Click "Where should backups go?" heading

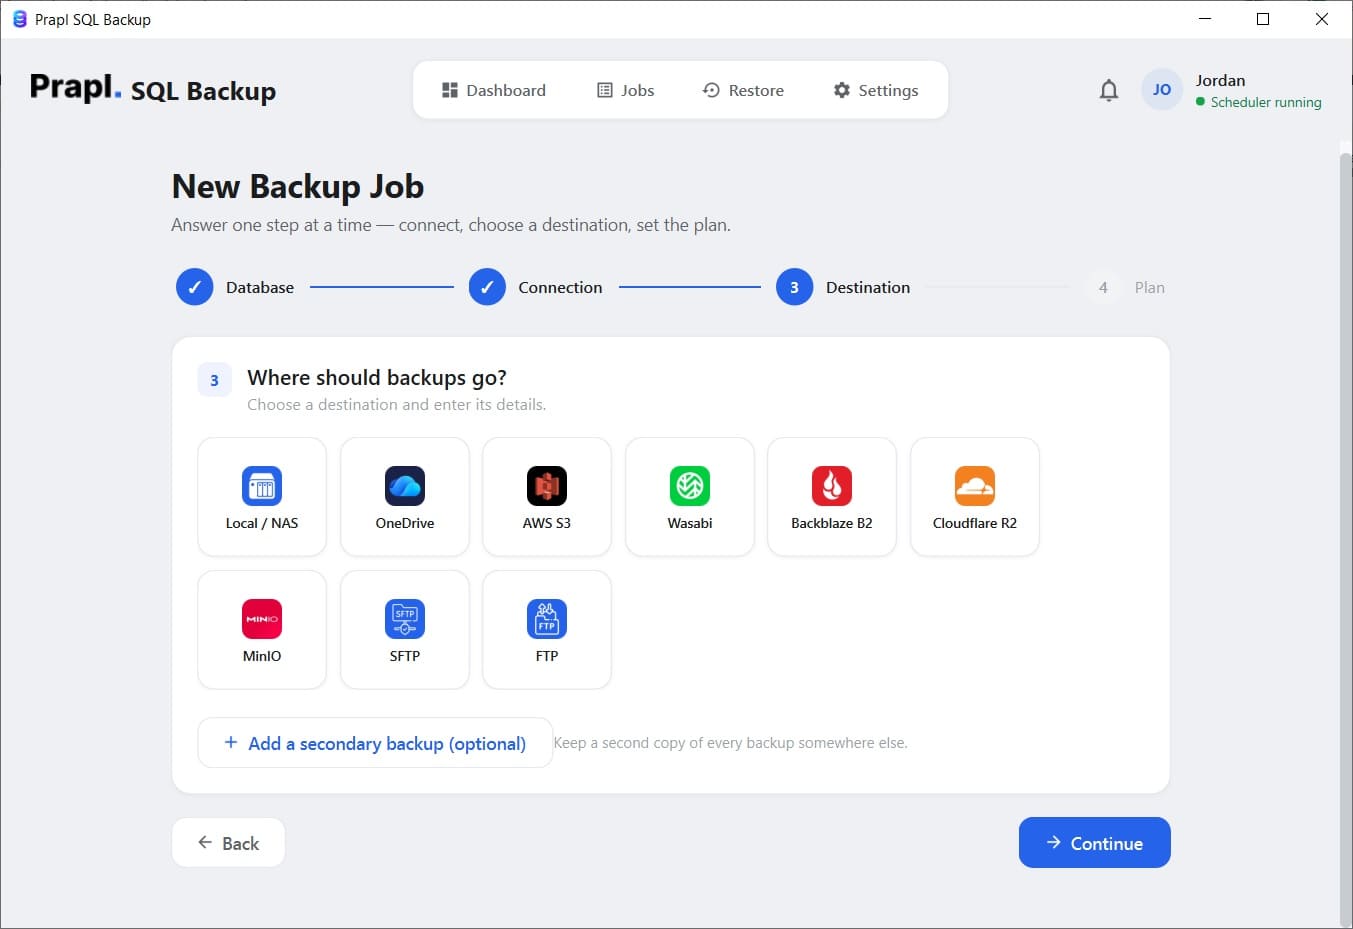[x=377, y=378]
